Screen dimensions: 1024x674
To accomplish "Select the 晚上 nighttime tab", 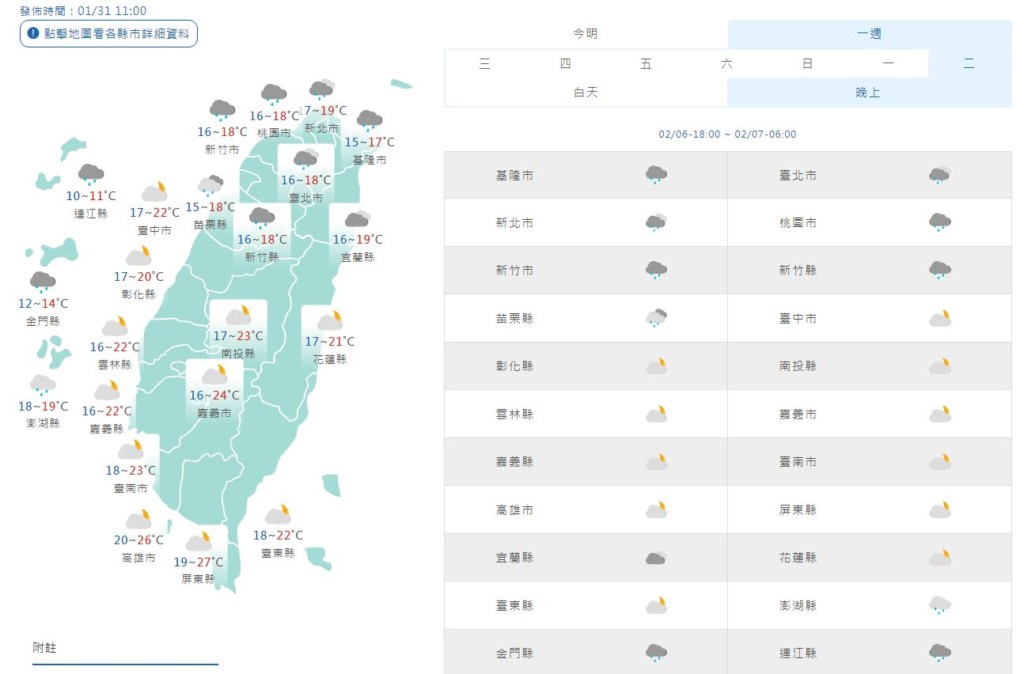I will [869, 92].
